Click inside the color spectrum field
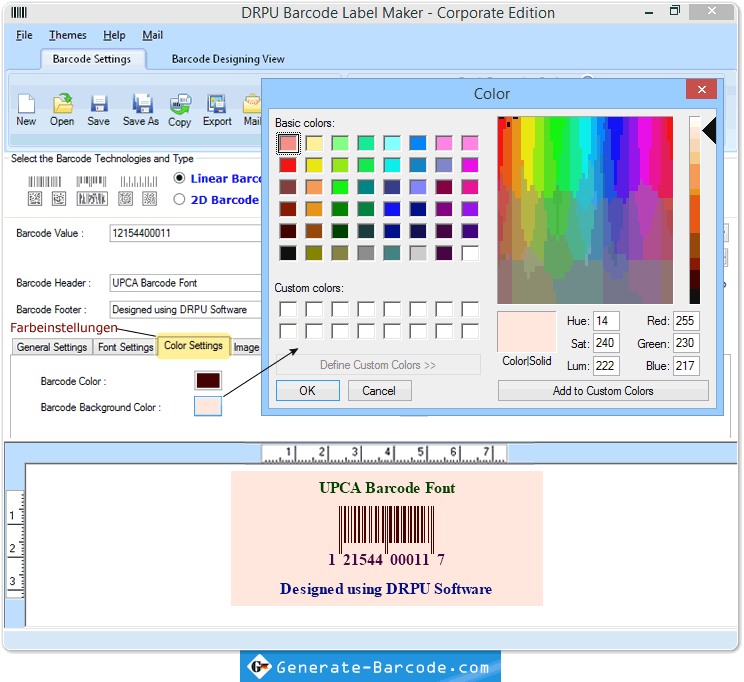This screenshot has width=744, height=682. coord(585,210)
